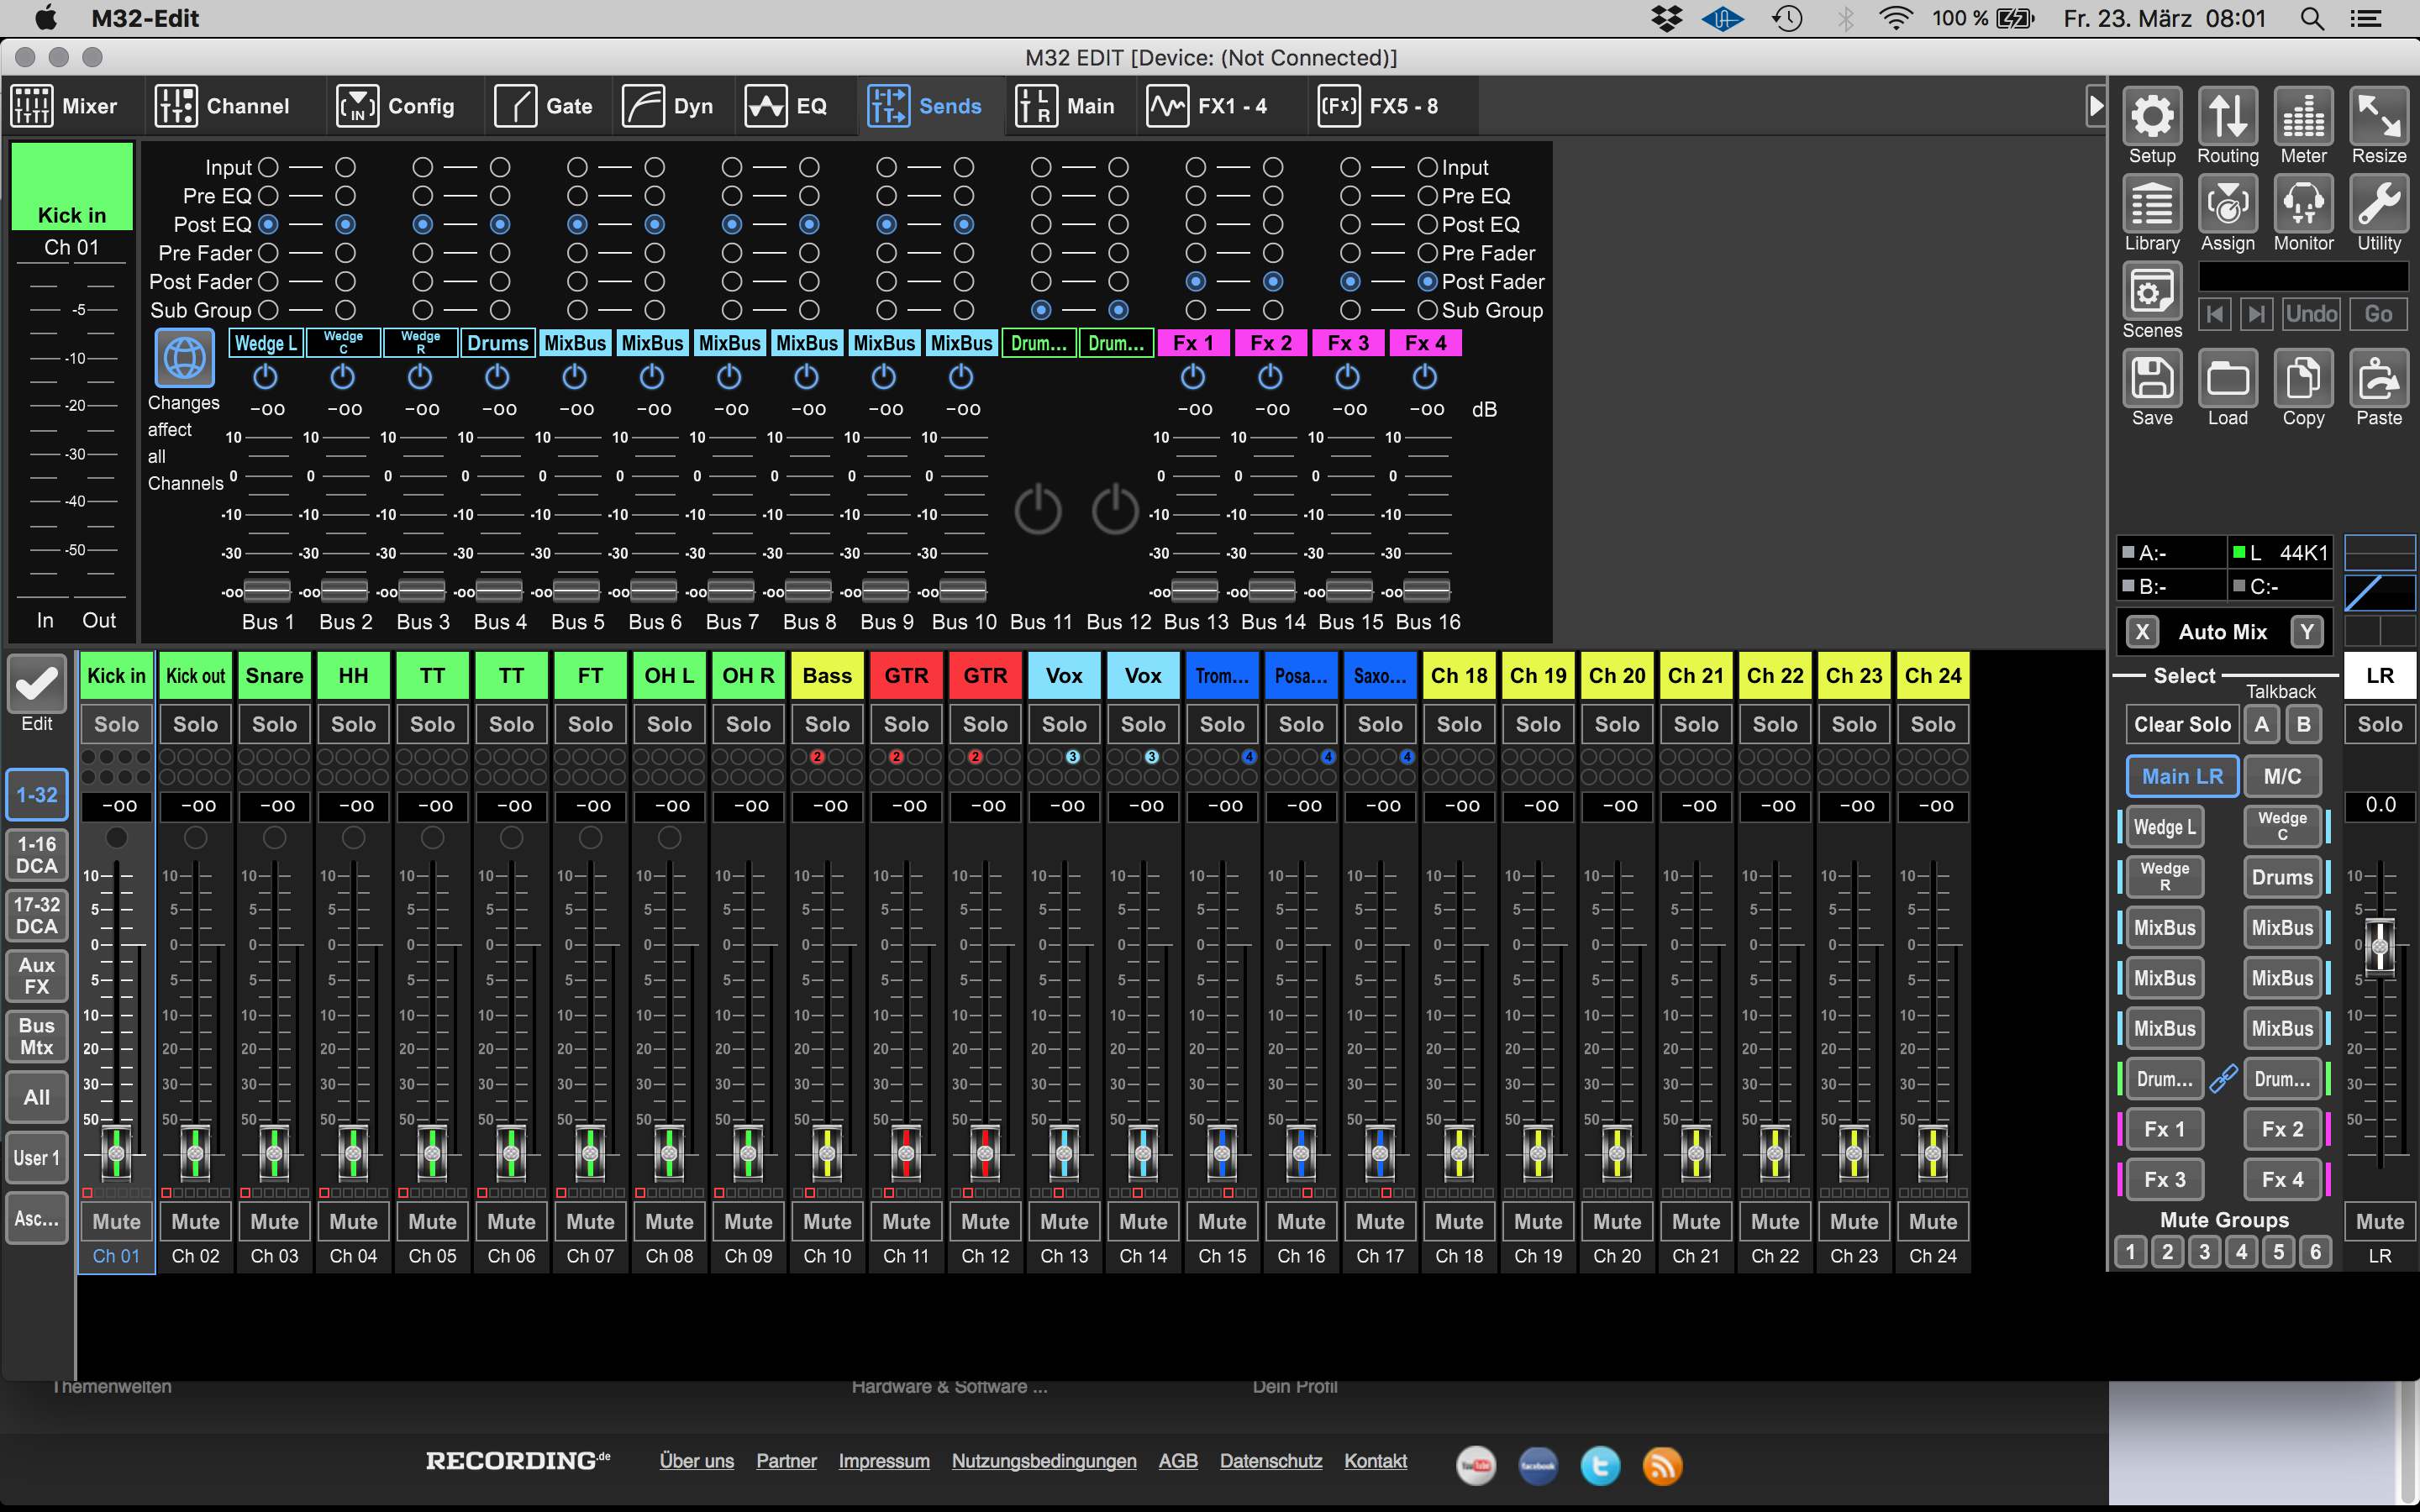Toggle Solo on Kick in channel

pyautogui.click(x=116, y=724)
